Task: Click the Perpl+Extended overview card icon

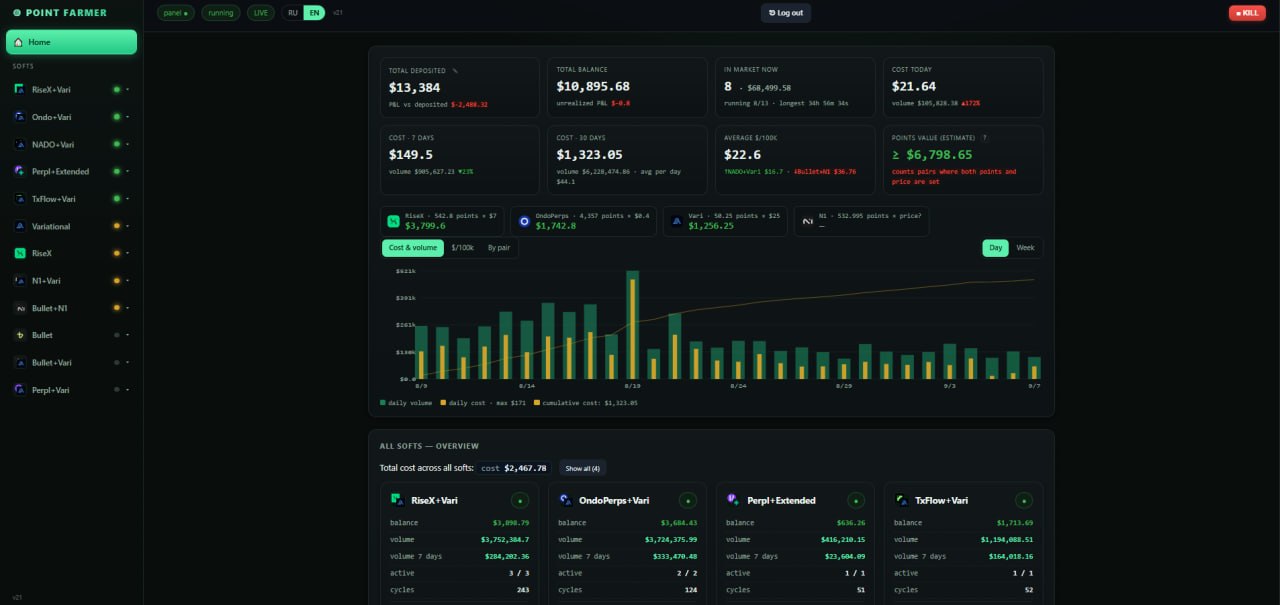Action: pyautogui.click(x=733, y=500)
